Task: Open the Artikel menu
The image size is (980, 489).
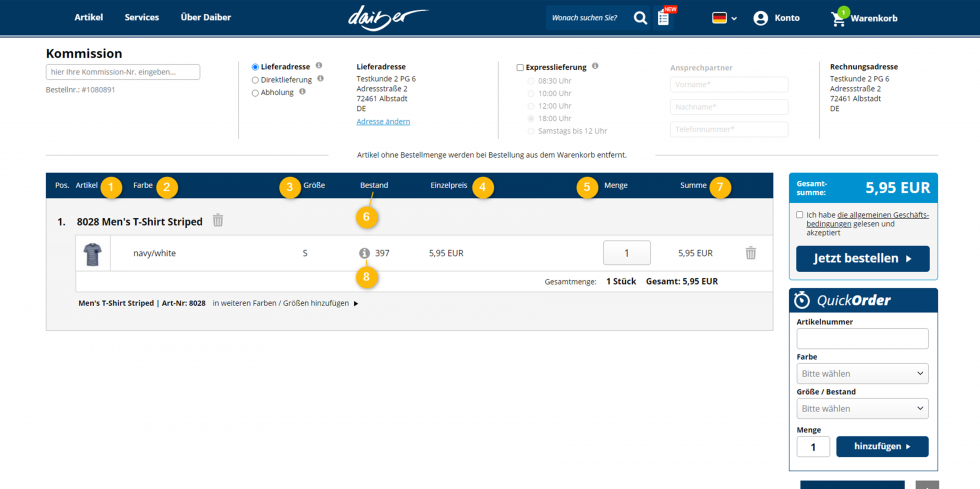Action: (89, 18)
